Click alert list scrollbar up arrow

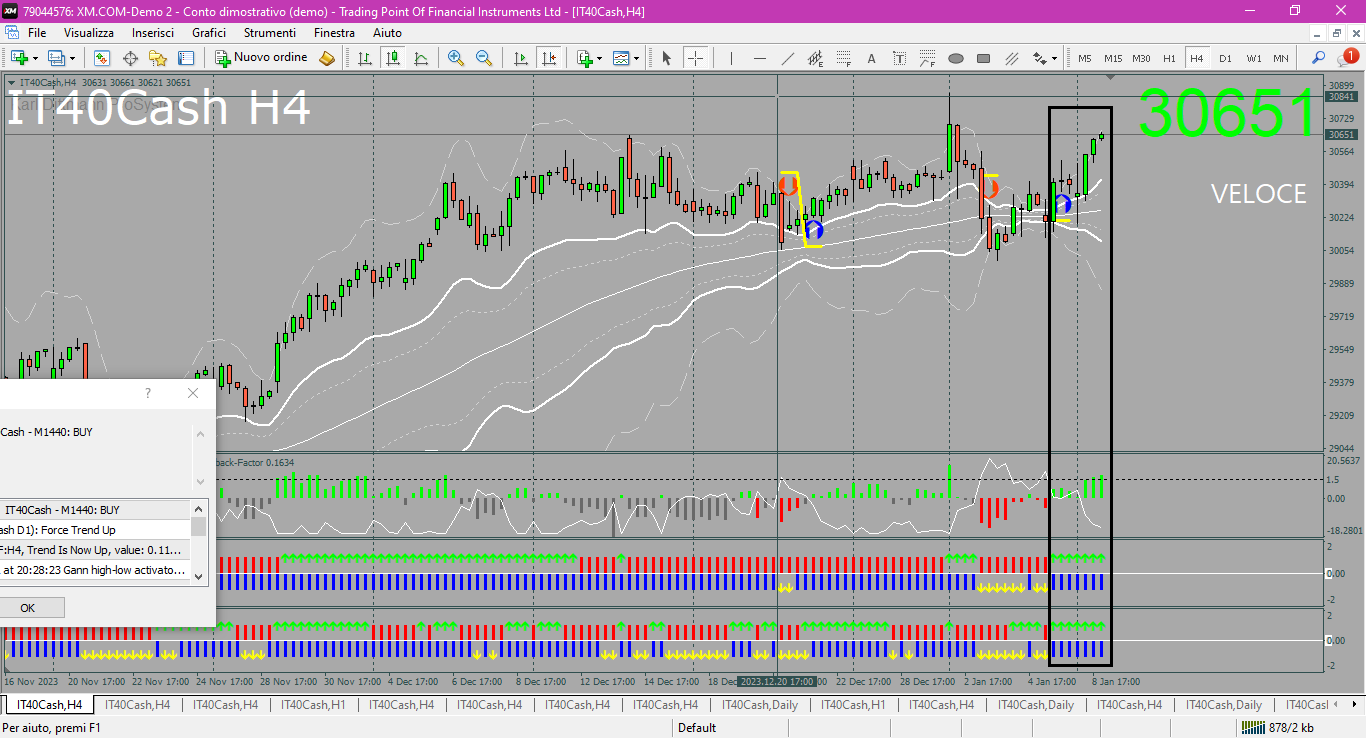[198, 509]
